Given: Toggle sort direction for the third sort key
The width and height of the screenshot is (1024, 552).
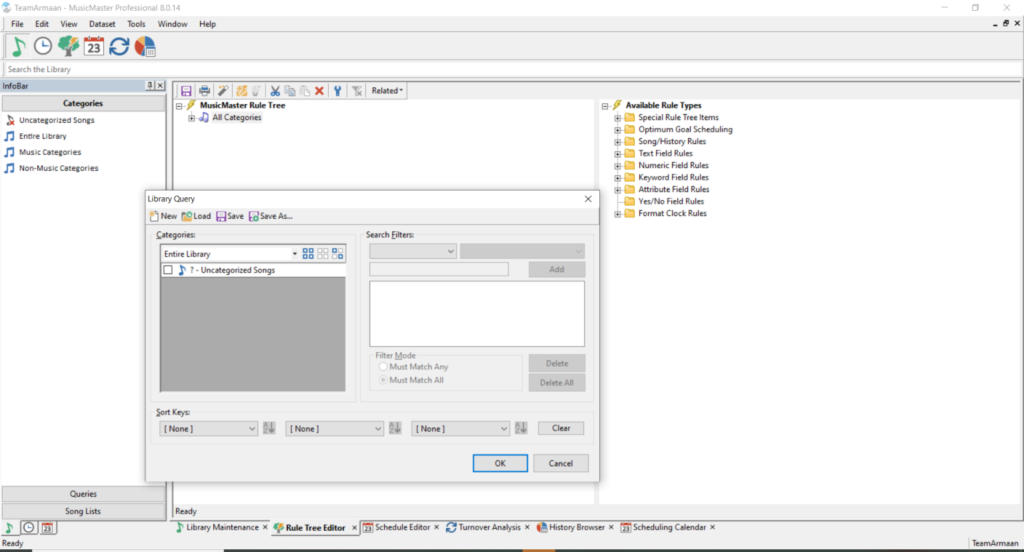Looking at the screenshot, I should [x=520, y=429].
